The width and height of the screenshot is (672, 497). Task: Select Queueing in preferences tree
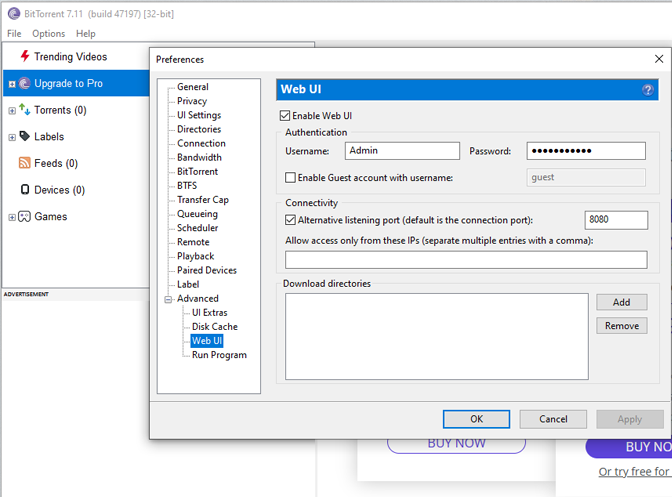click(x=197, y=214)
